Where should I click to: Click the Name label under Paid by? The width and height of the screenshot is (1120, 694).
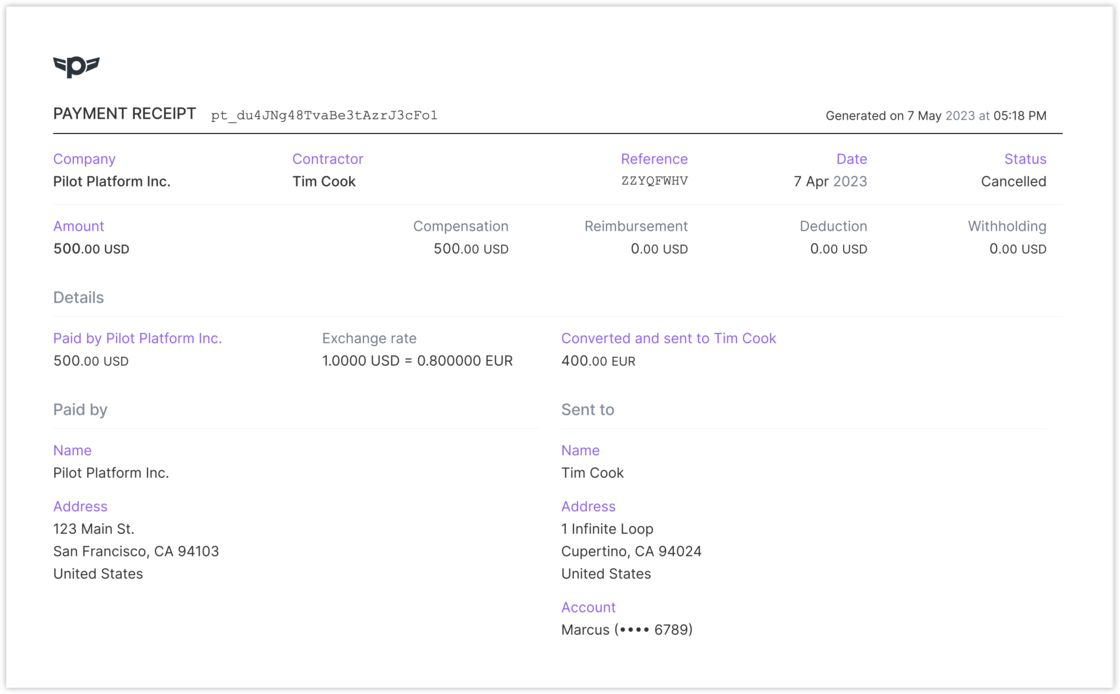[x=72, y=451]
